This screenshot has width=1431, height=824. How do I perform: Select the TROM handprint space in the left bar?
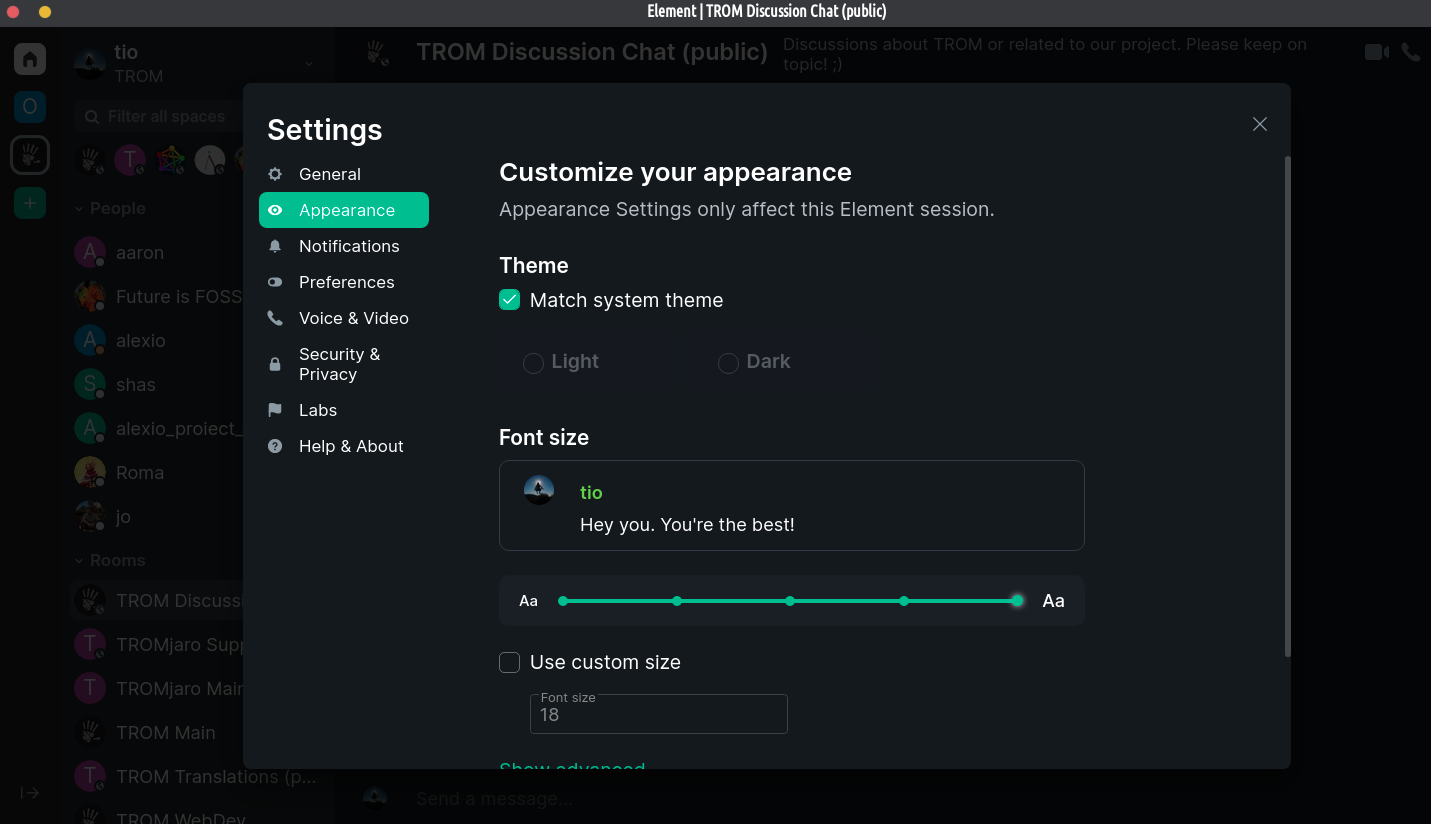[30, 155]
